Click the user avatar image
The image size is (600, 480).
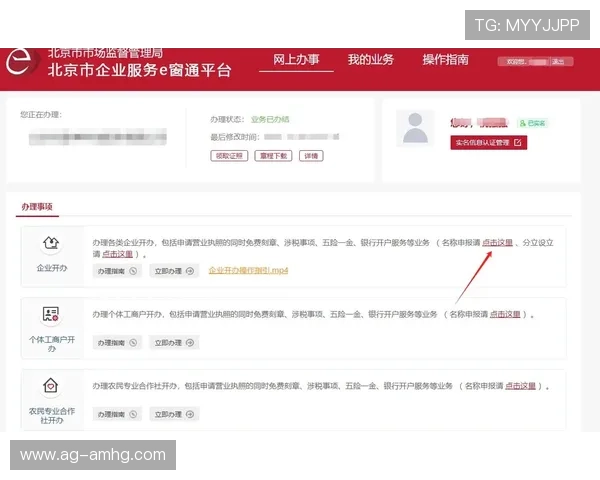click(x=415, y=128)
